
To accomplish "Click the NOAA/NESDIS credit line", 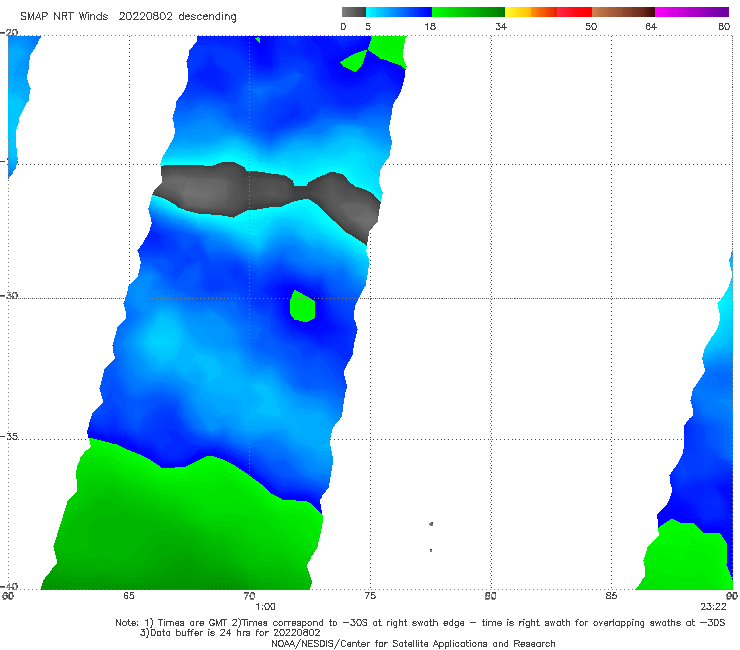I will coord(413,643).
